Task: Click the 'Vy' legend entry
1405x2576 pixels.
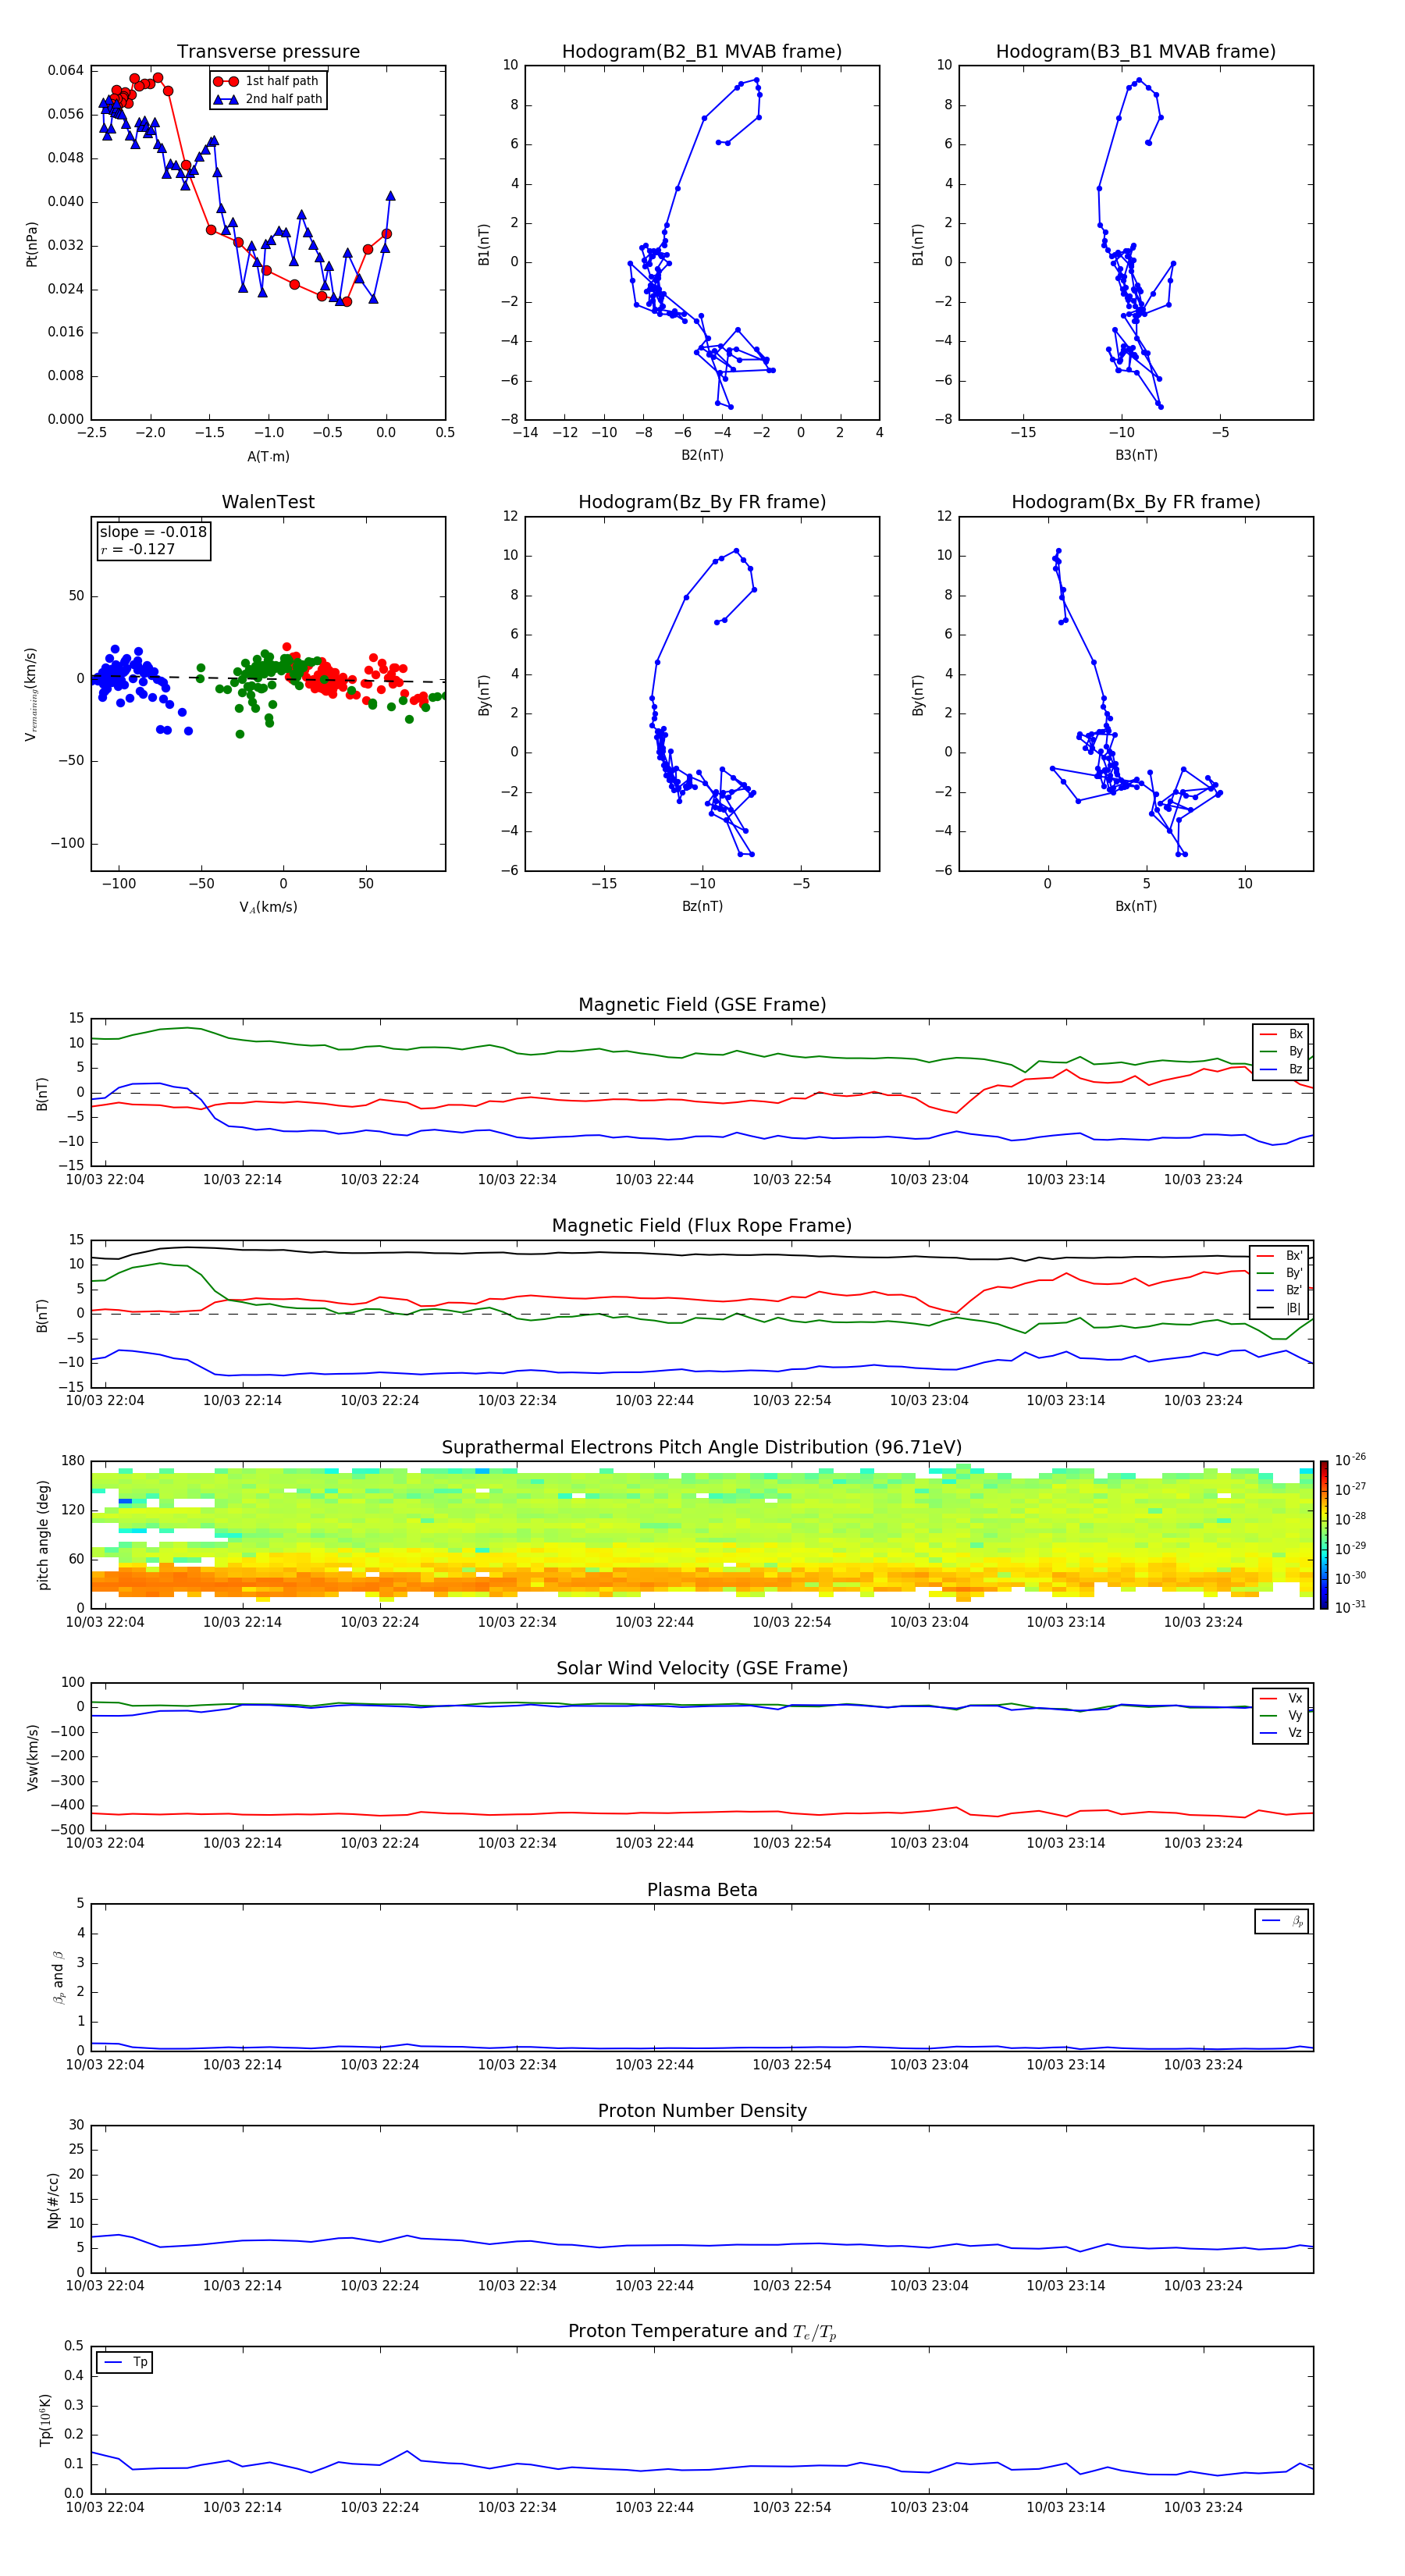Action: point(1281,1715)
